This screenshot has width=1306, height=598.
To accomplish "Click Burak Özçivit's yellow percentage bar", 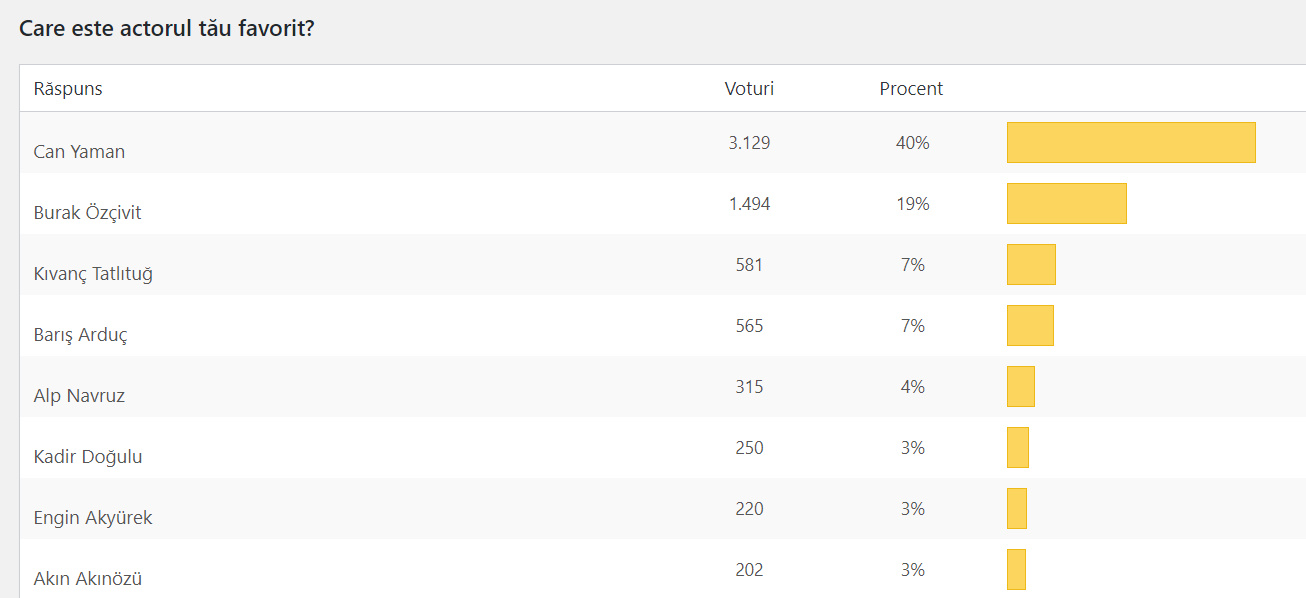I will tap(1066, 203).
